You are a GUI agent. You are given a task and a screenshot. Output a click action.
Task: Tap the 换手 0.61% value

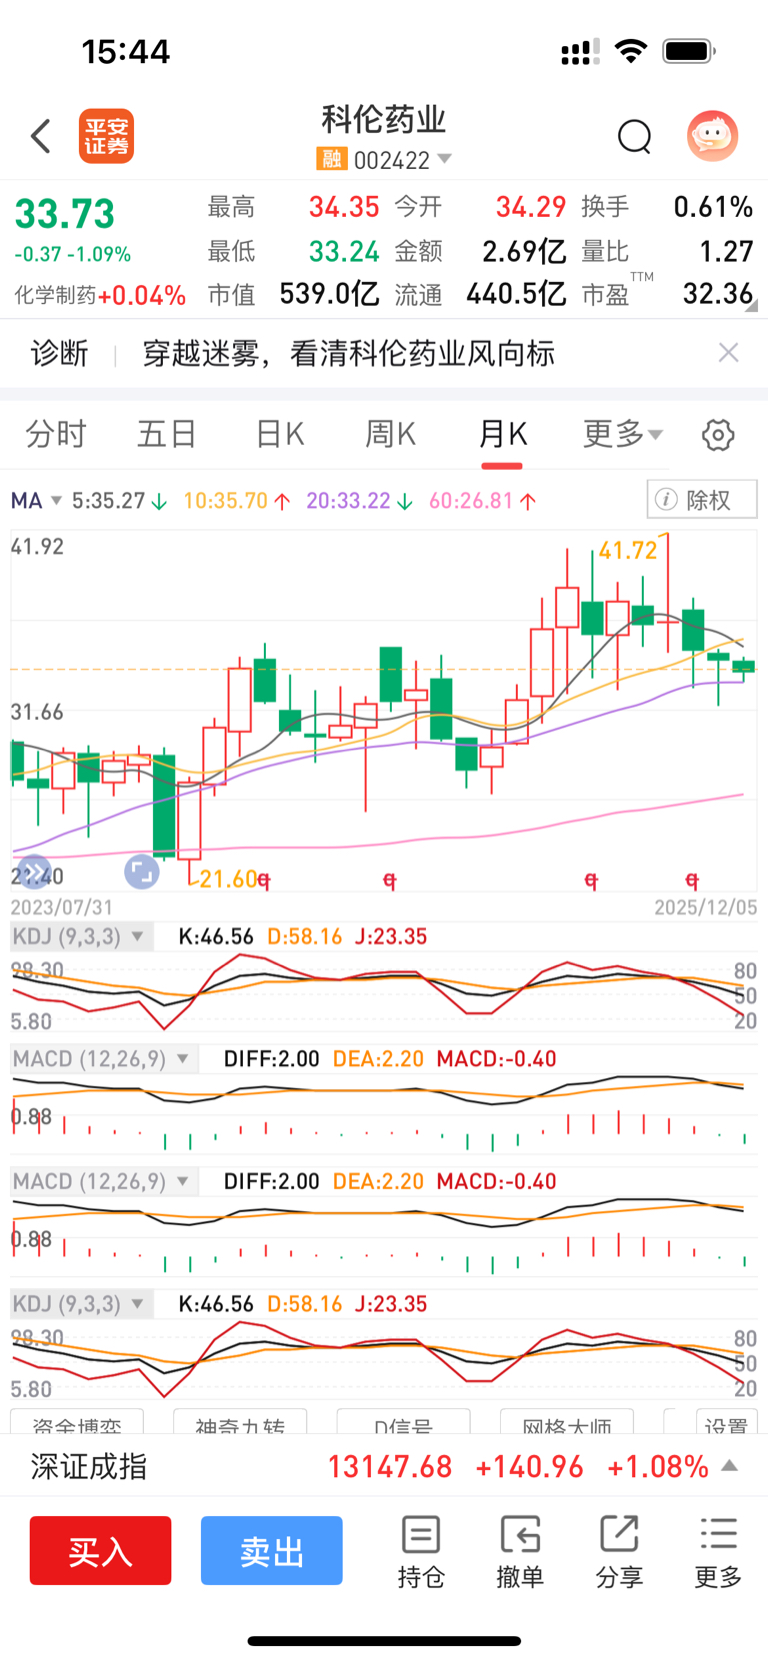(x=713, y=207)
